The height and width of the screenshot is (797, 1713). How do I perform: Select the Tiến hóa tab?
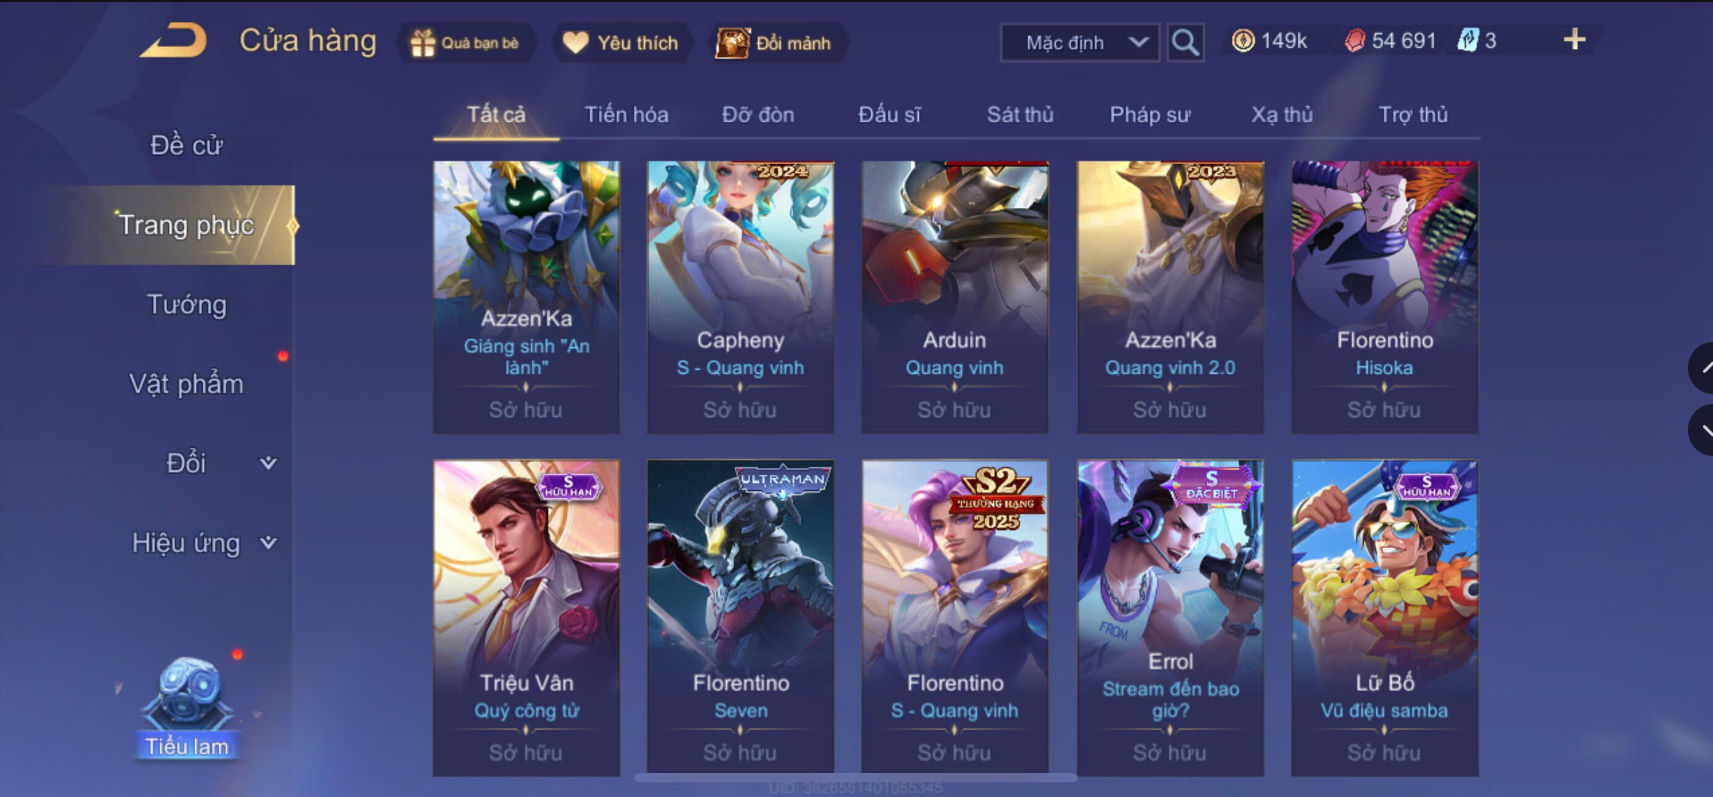pos(626,114)
